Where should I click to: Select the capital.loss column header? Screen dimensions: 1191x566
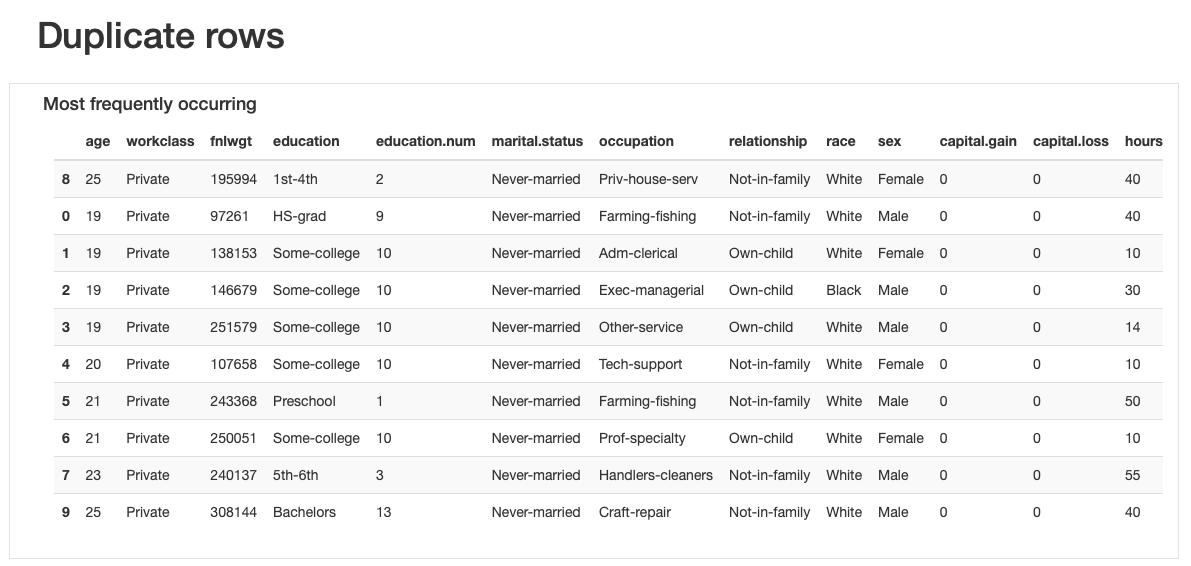point(1070,142)
